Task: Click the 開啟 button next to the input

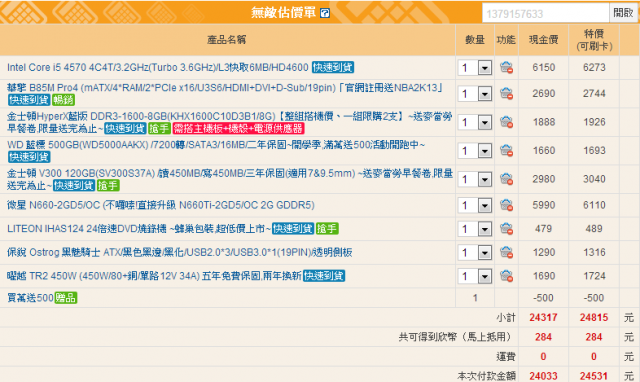Action: pos(623,13)
